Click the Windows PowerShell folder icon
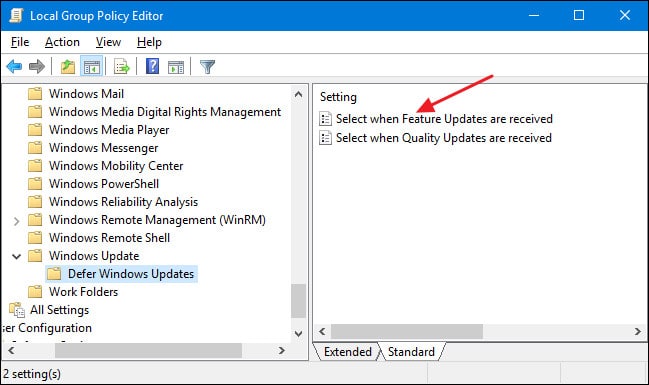This screenshot has width=649, height=385. [35, 184]
